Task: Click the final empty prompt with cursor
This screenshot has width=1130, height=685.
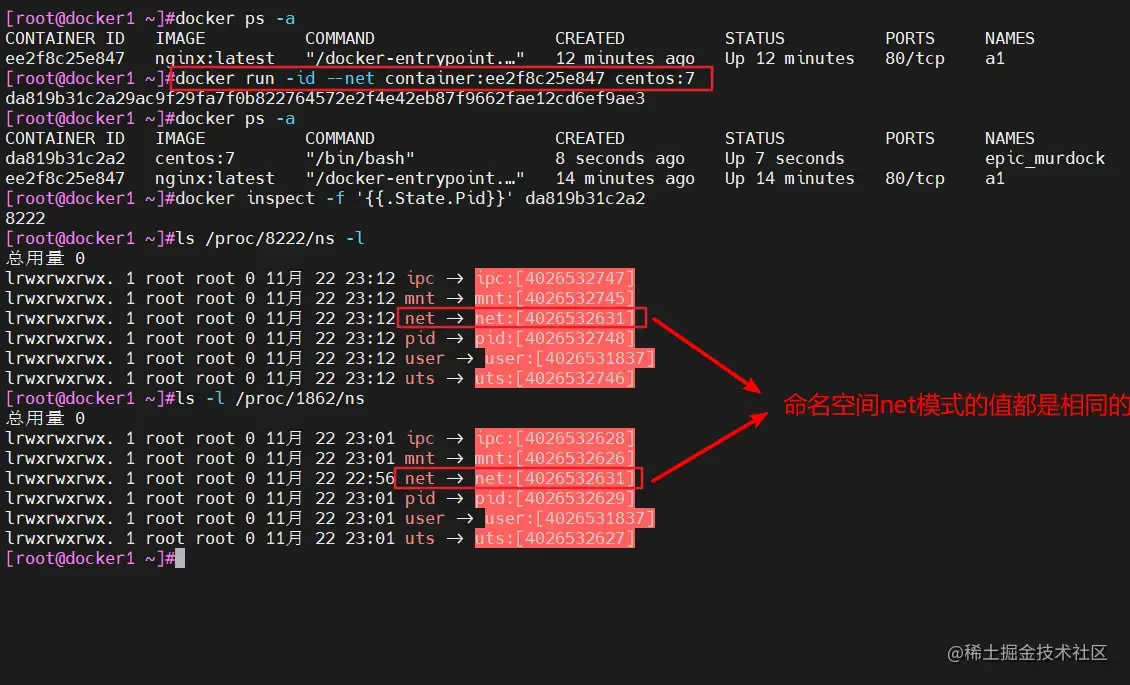Action: point(94,558)
